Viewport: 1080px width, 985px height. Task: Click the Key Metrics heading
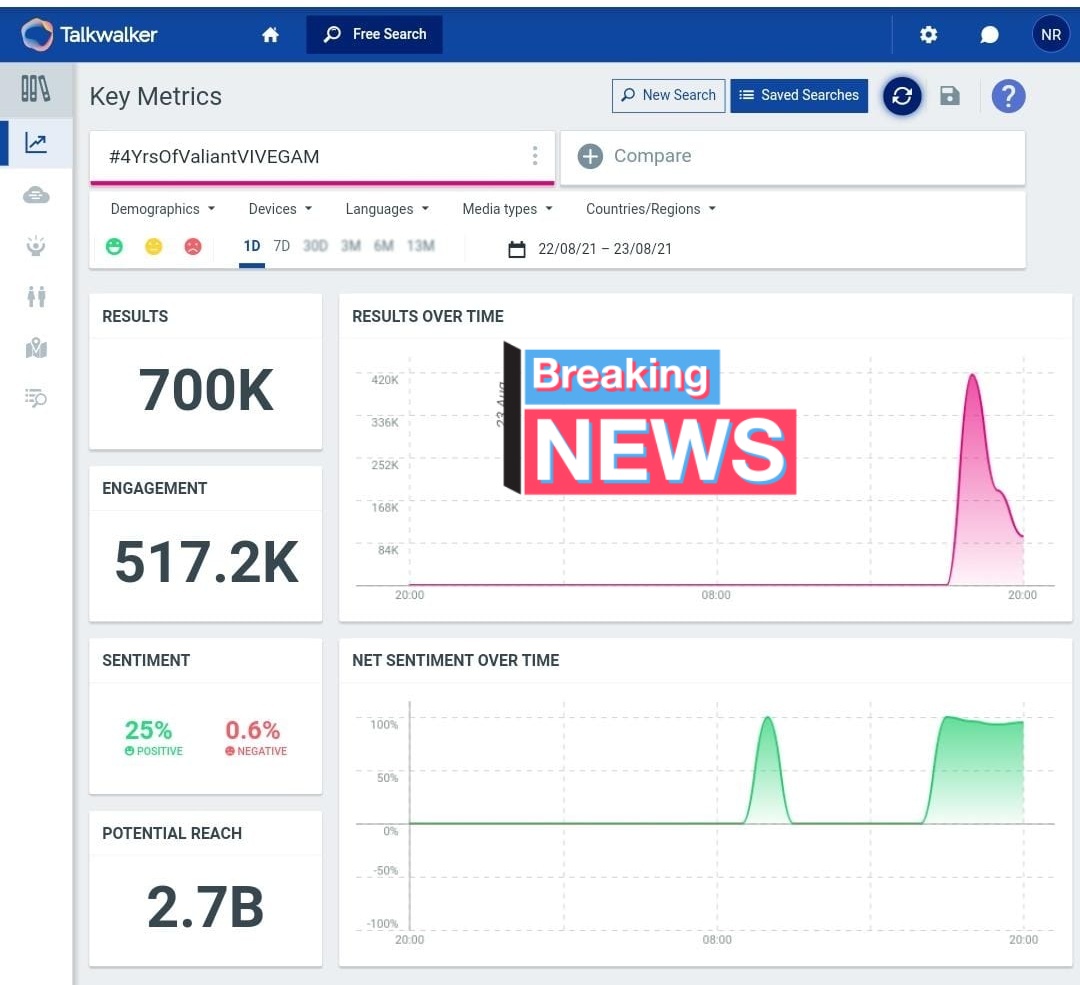point(156,96)
